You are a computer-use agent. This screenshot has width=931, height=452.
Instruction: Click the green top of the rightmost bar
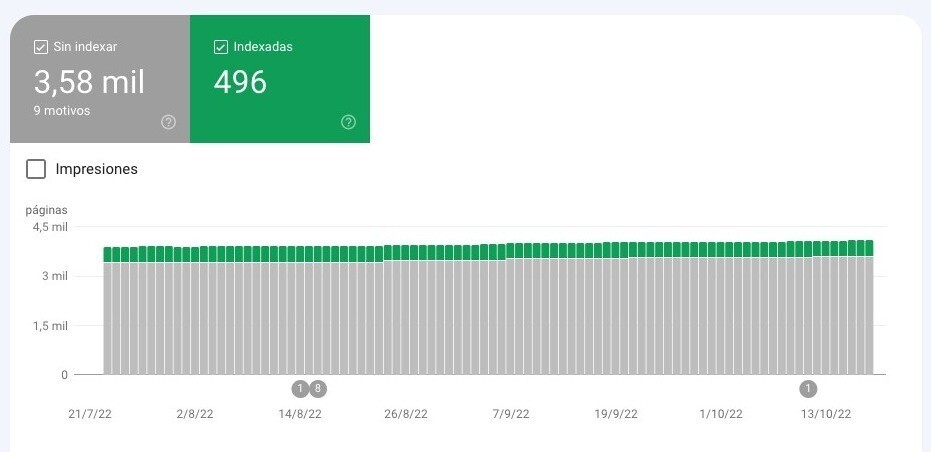click(868, 248)
